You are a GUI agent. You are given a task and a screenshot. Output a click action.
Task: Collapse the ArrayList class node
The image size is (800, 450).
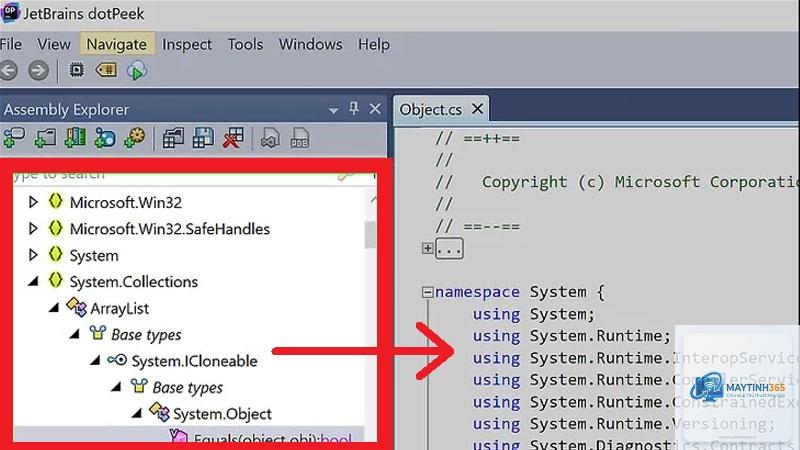(x=54, y=308)
